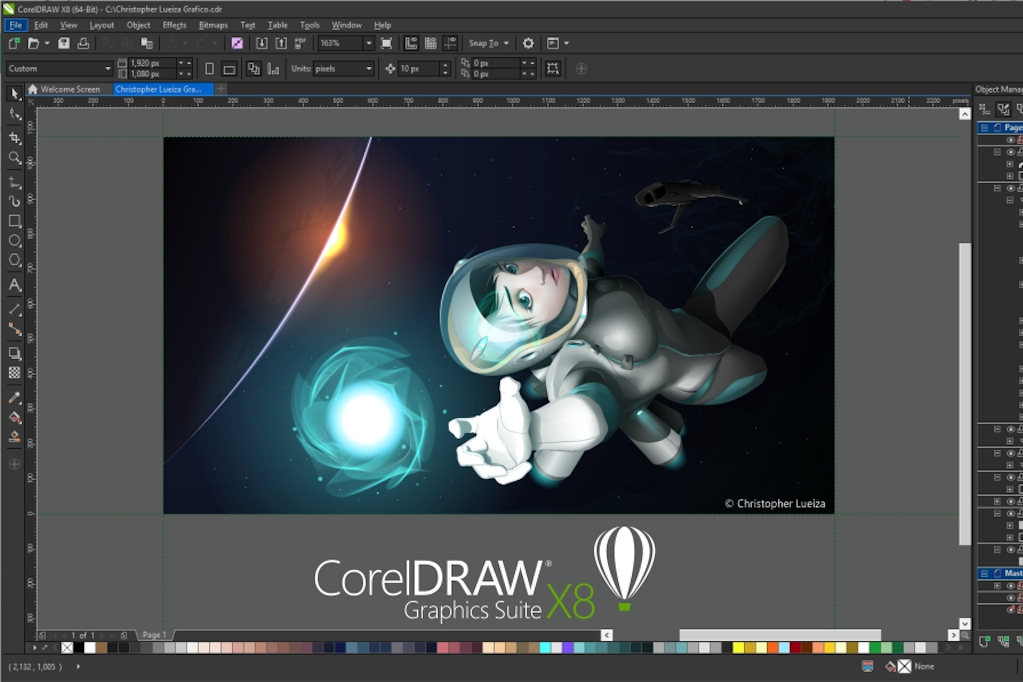Print the document using the printer icon
Viewport: 1023px width, 682px height.
tap(83, 43)
